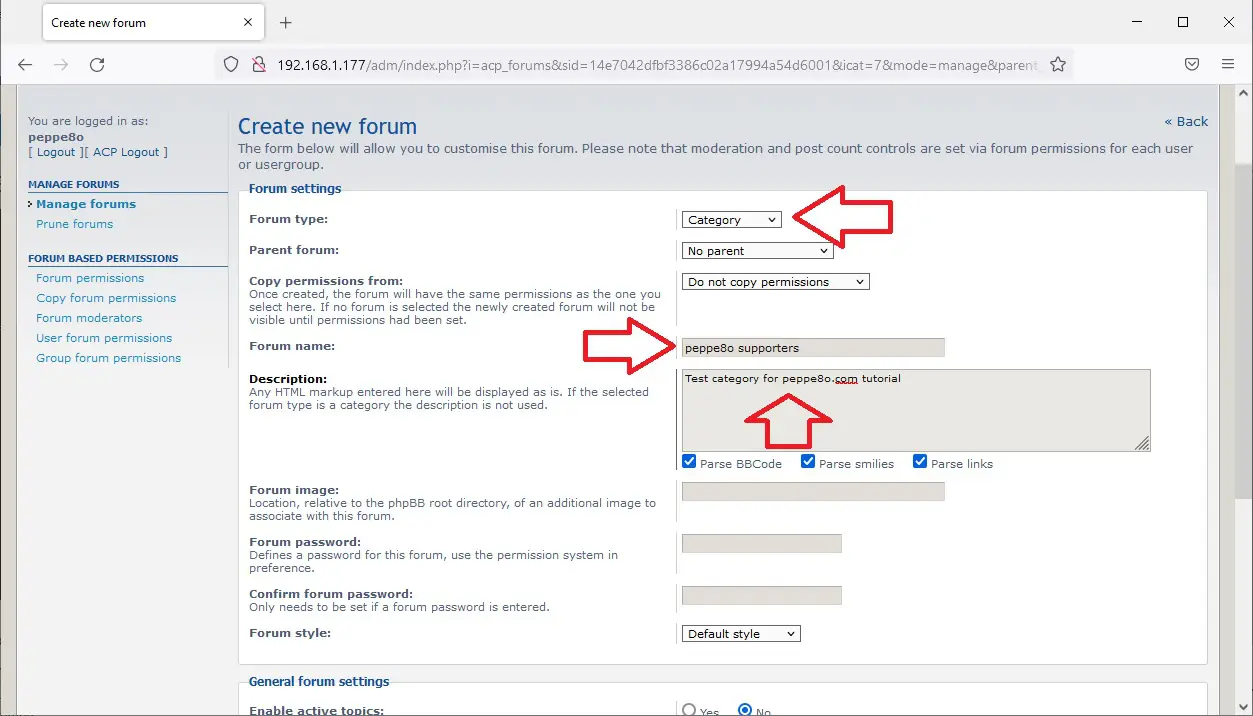
Task: Open the browser hamburger menu
Action: pos(1228,64)
